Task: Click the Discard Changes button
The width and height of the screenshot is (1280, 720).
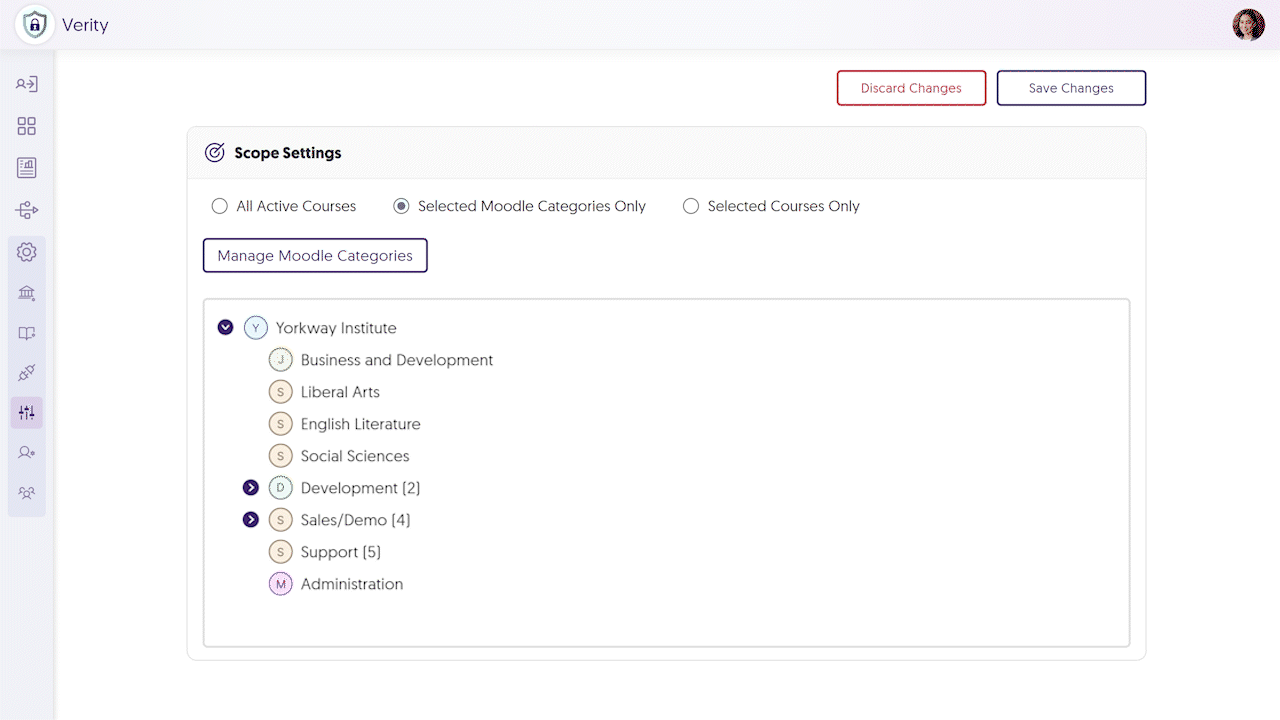Action: [911, 88]
